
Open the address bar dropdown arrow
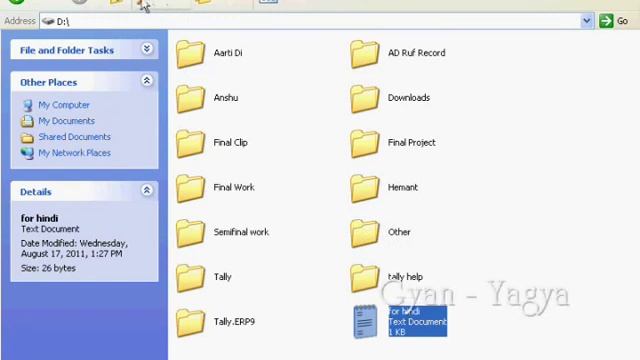coord(587,21)
